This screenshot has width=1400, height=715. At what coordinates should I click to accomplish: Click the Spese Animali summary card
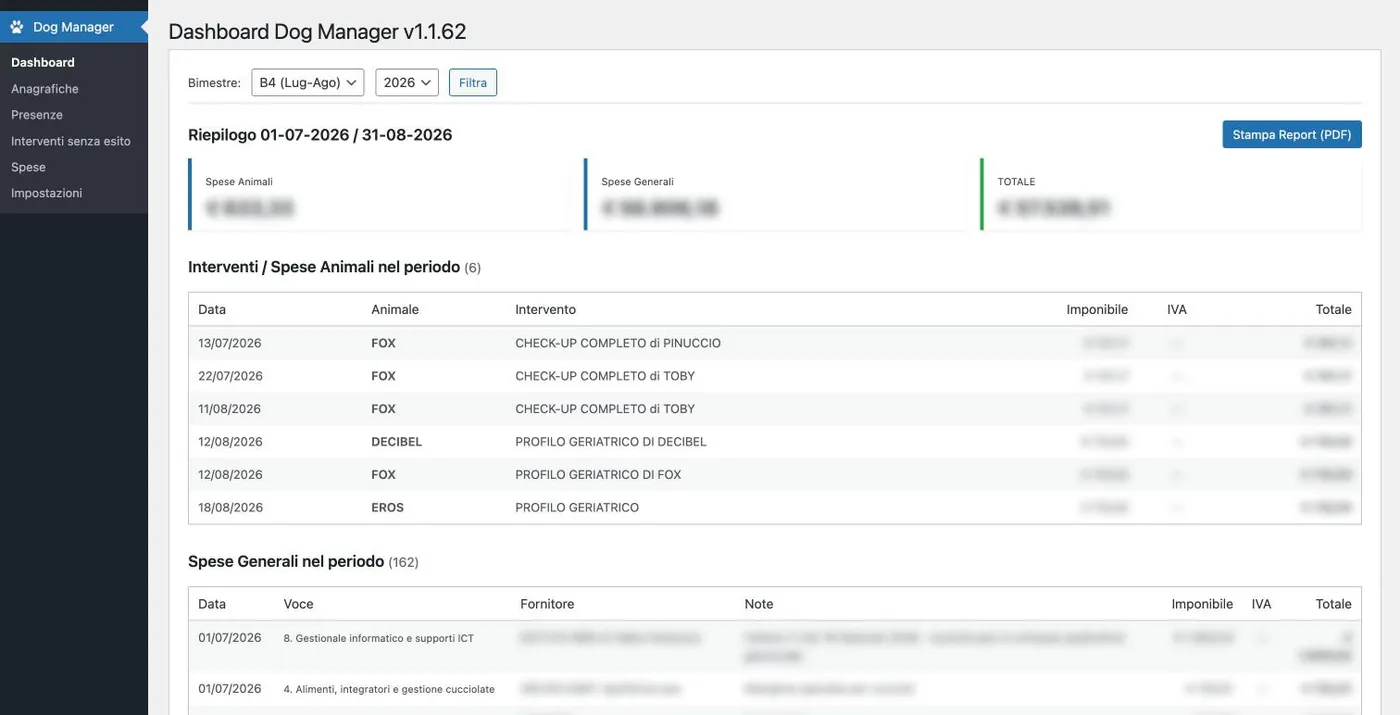point(379,195)
